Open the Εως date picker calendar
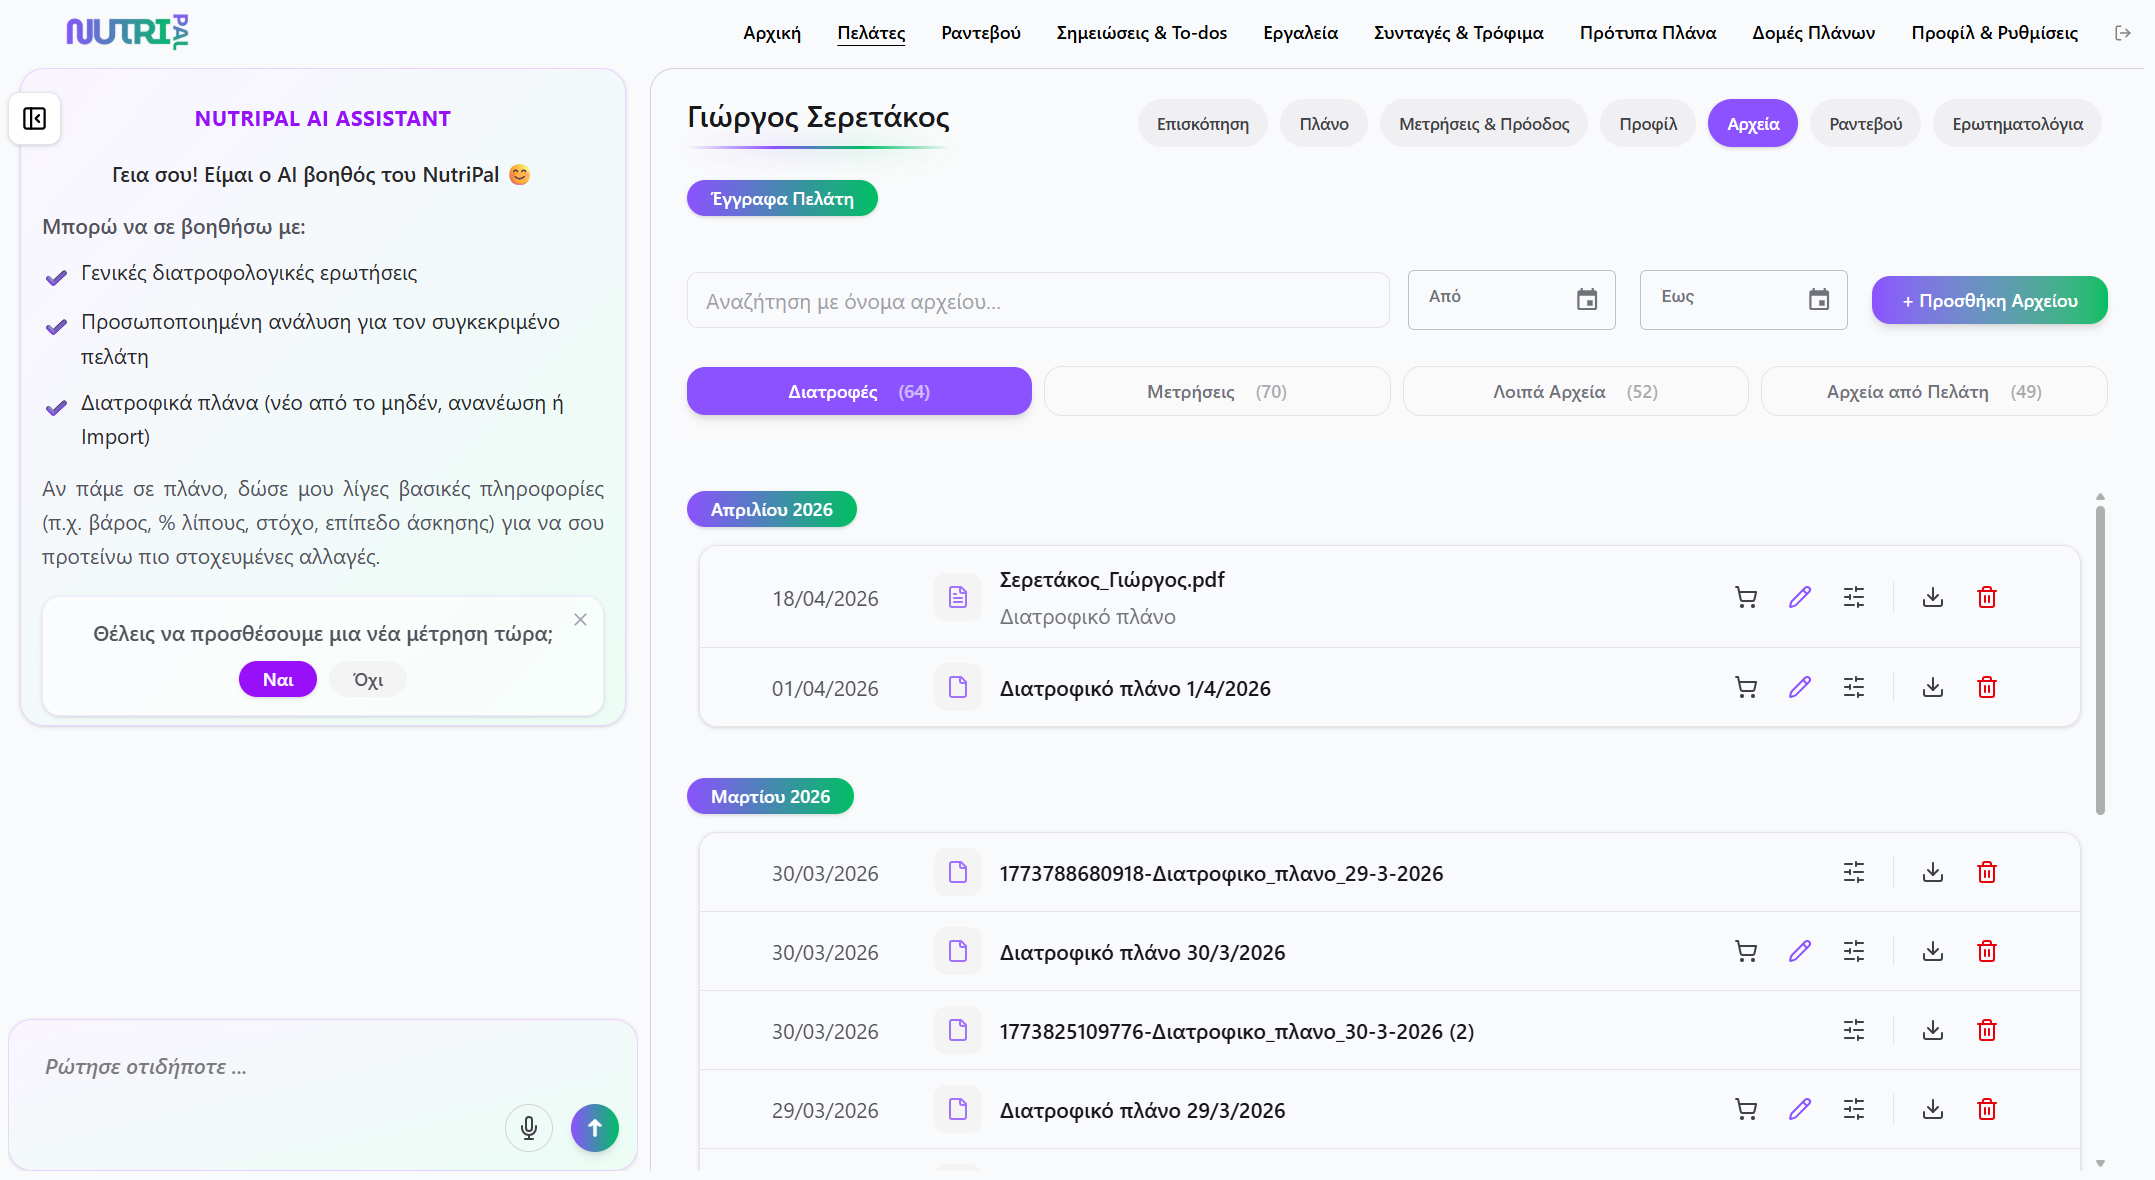The width and height of the screenshot is (2155, 1180). tap(1819, 299)
